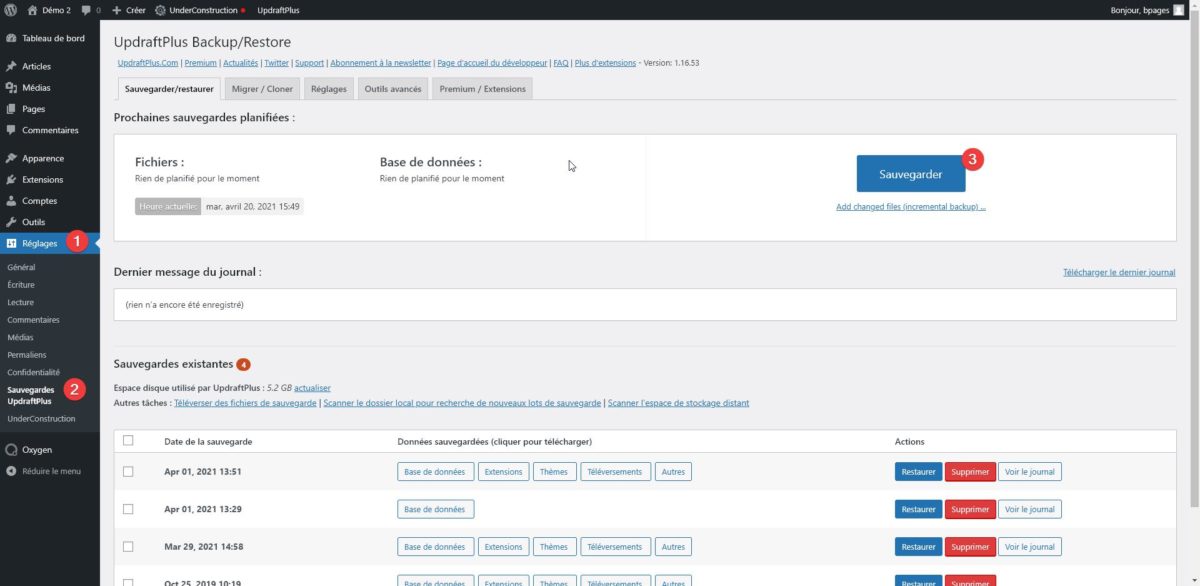Open the Outils wrench icon
Image resolution: width=1200 pixels, height=586 pixels.
(x=11, y=222)
